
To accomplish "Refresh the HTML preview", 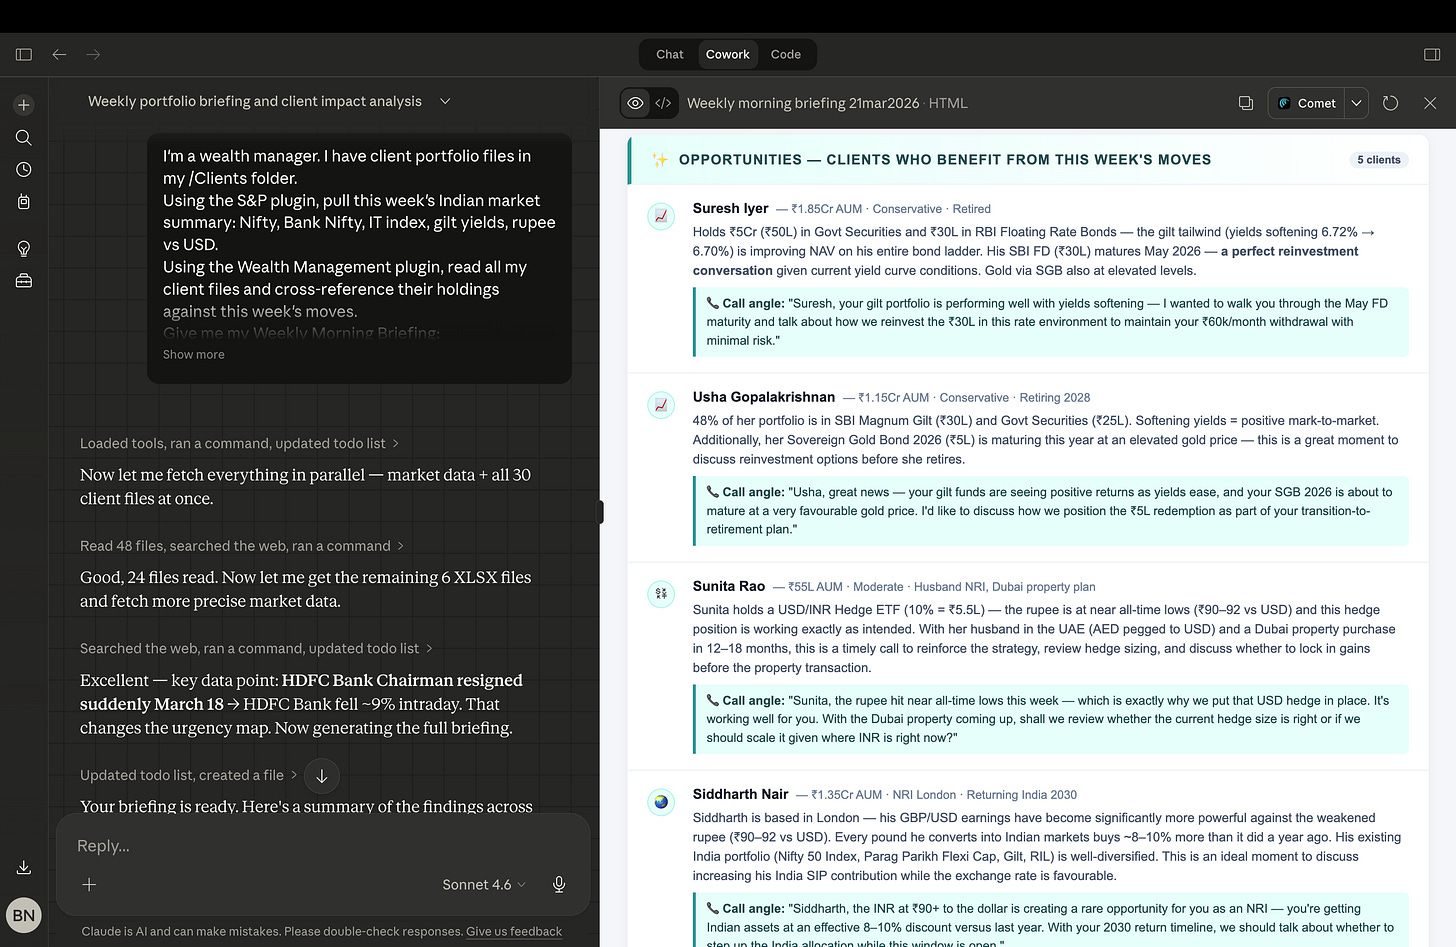I will [1390, 103].
